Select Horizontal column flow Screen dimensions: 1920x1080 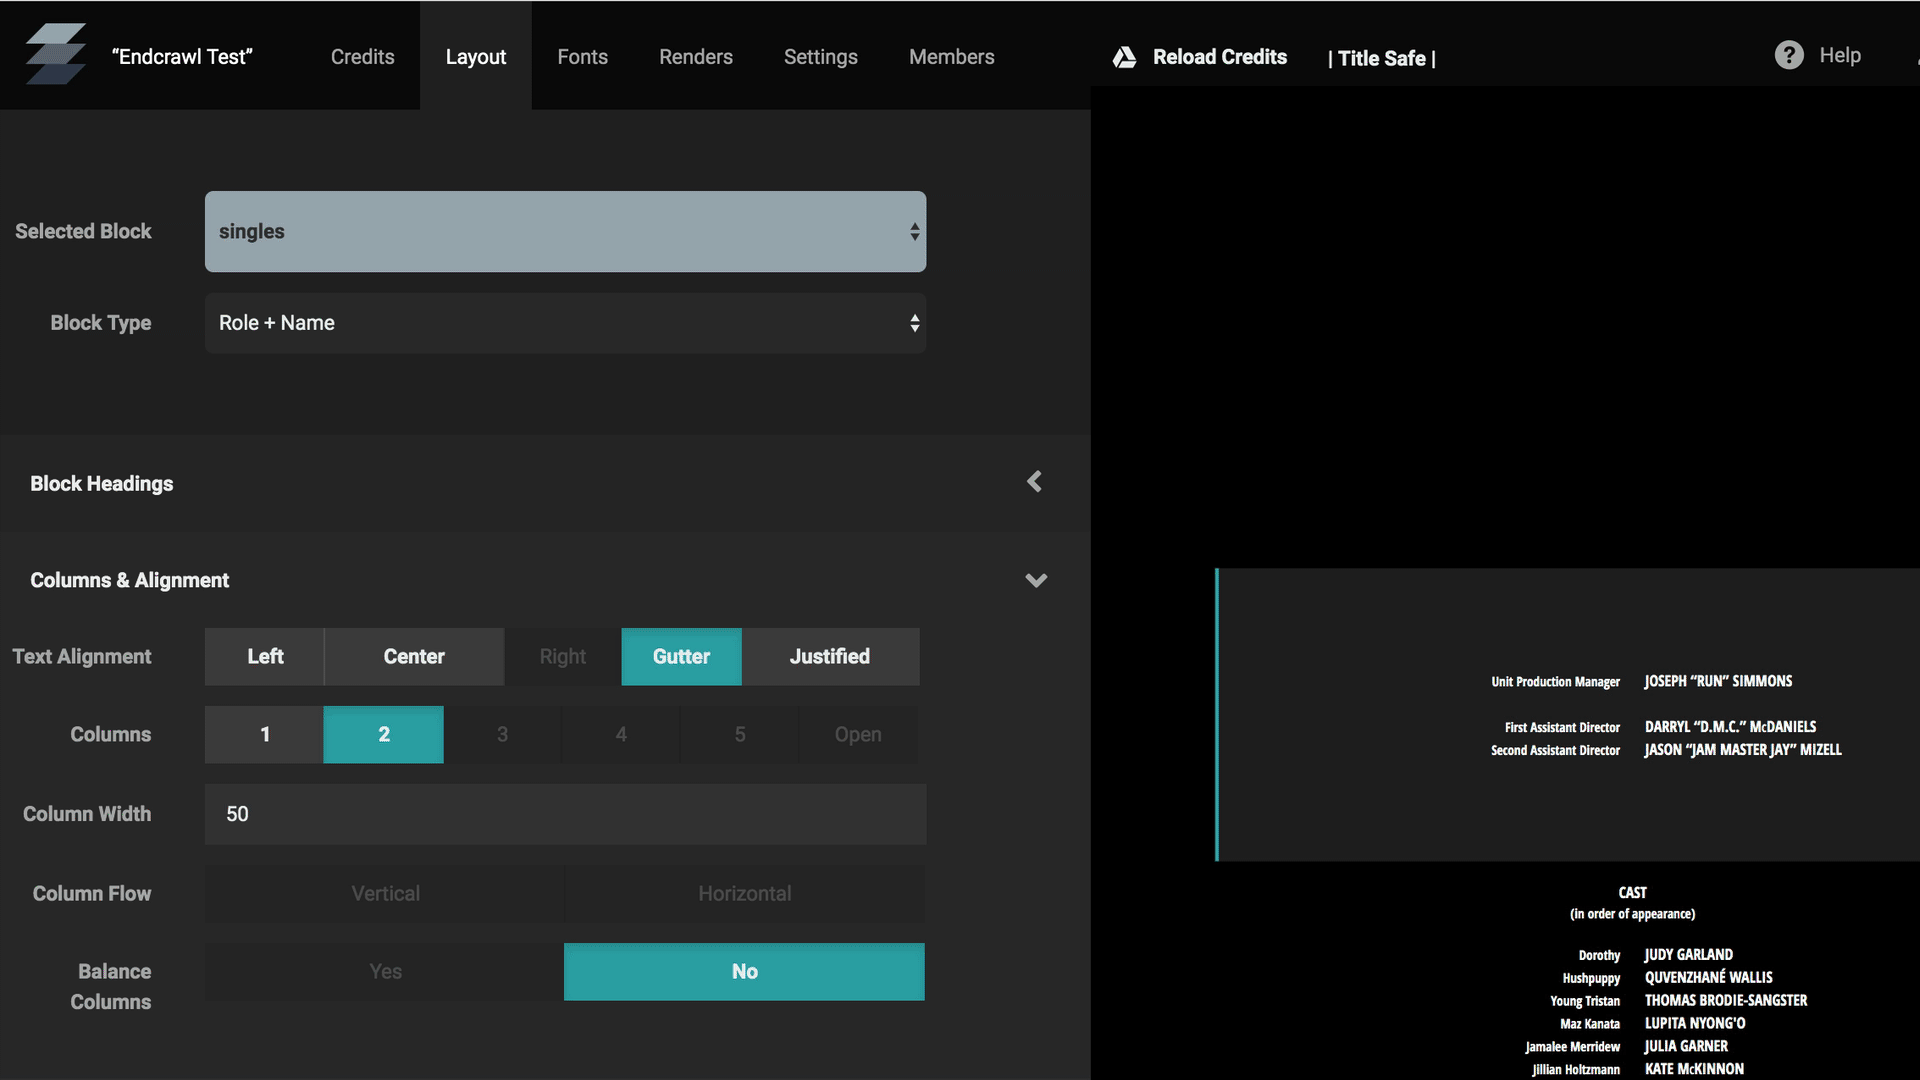[x=743, y=893]
